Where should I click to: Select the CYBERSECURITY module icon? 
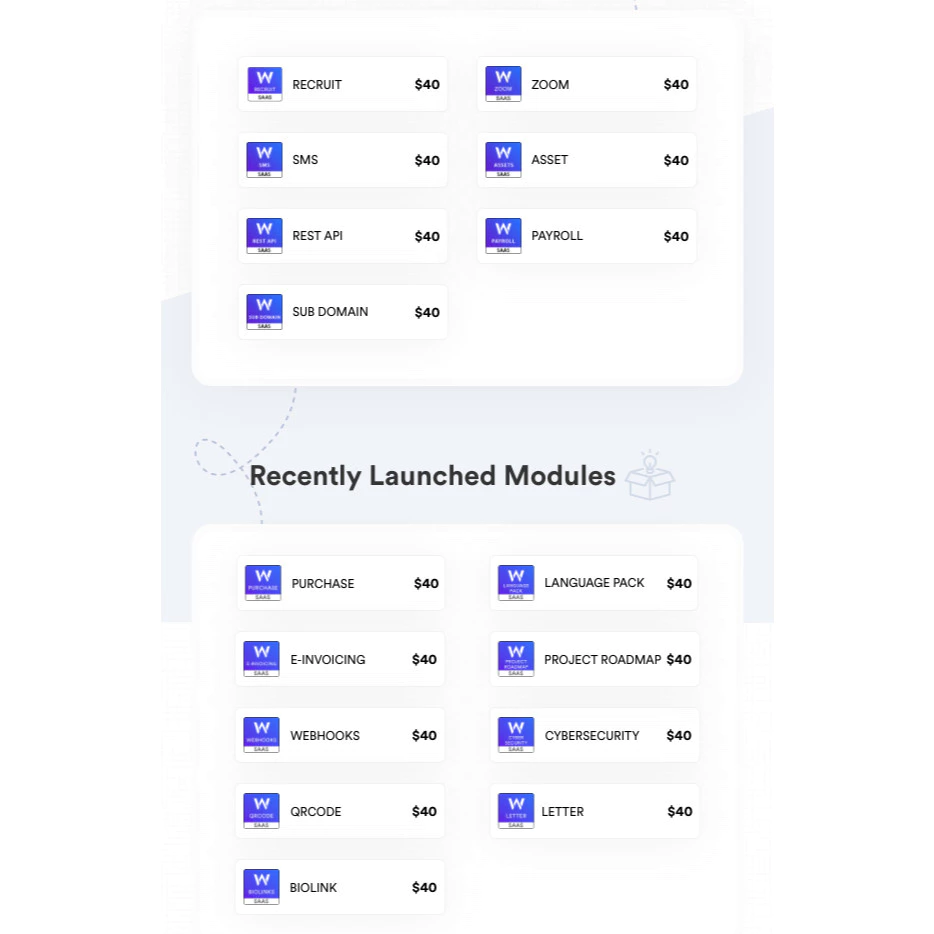click(515, 735)
